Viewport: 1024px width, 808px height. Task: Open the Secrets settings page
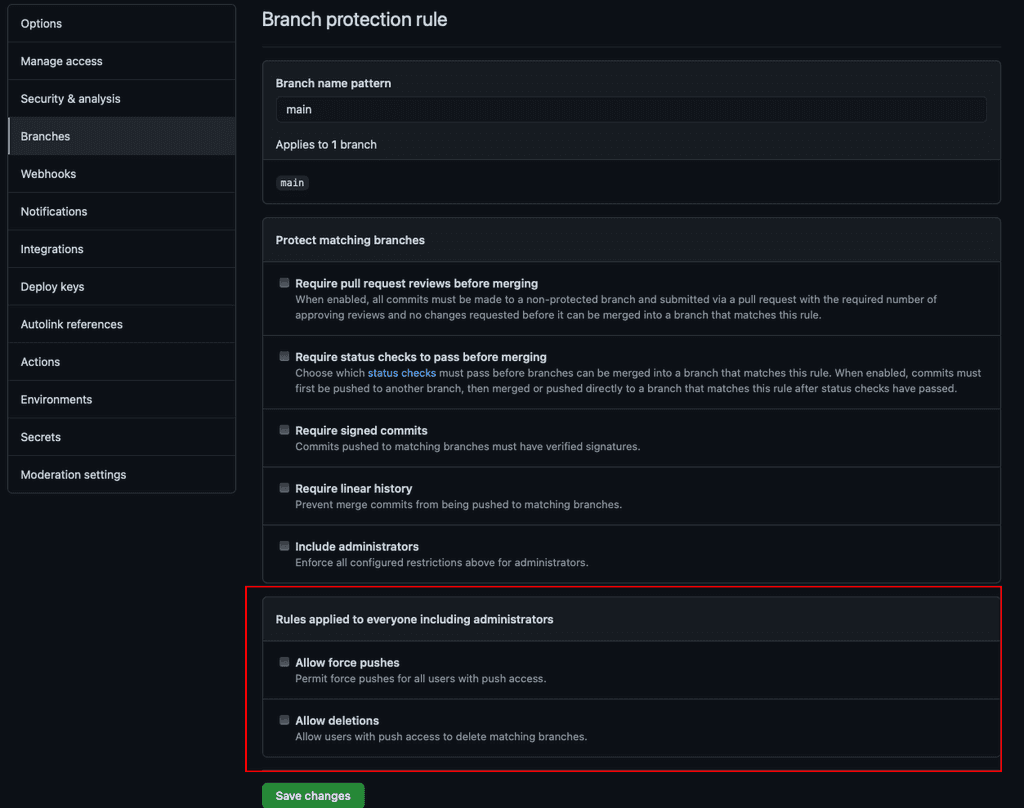point(41,437)
